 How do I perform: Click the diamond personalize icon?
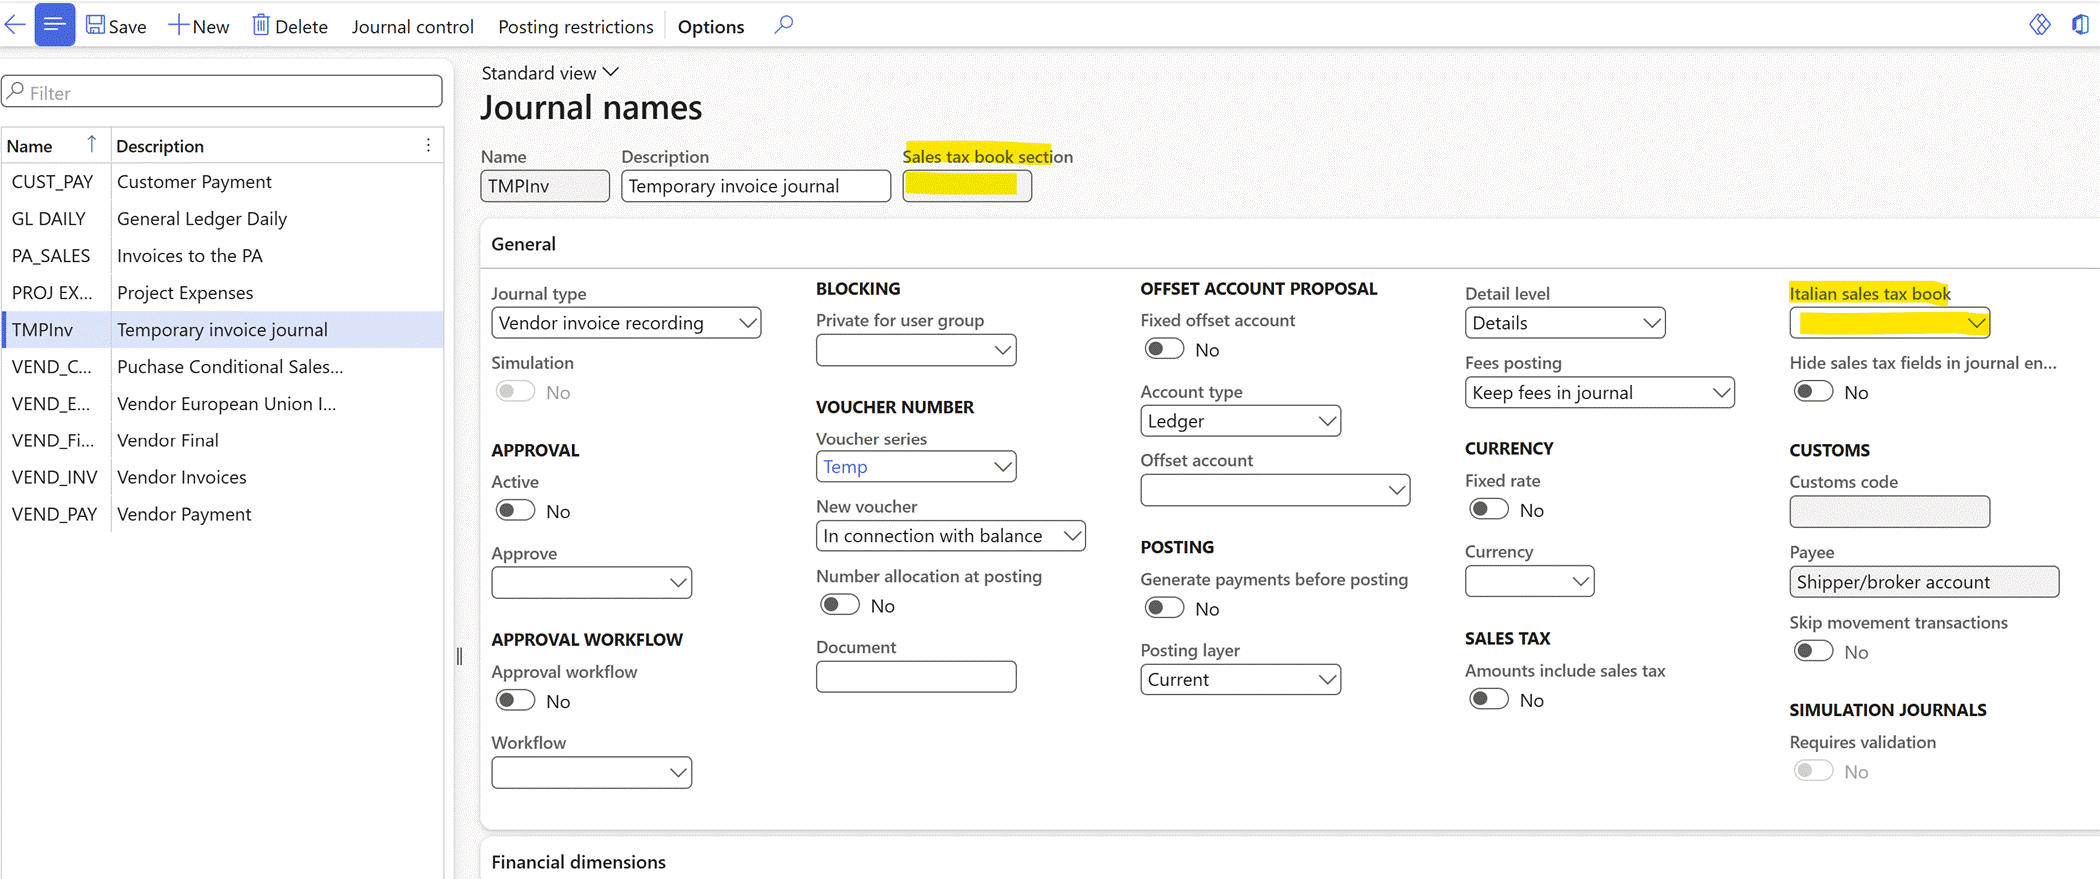(2039, 24)
